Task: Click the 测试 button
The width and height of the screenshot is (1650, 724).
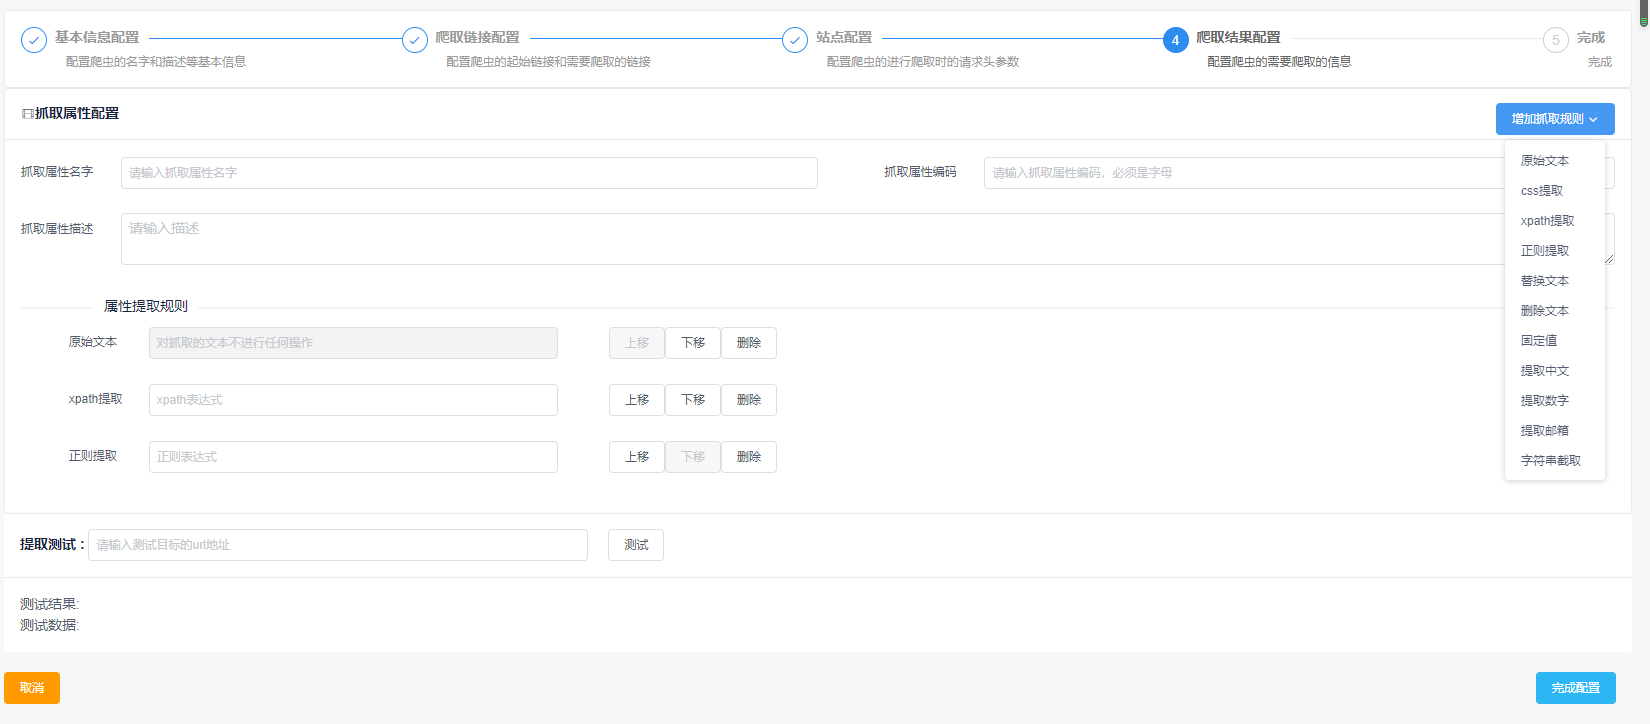Action: click(636, 545)
